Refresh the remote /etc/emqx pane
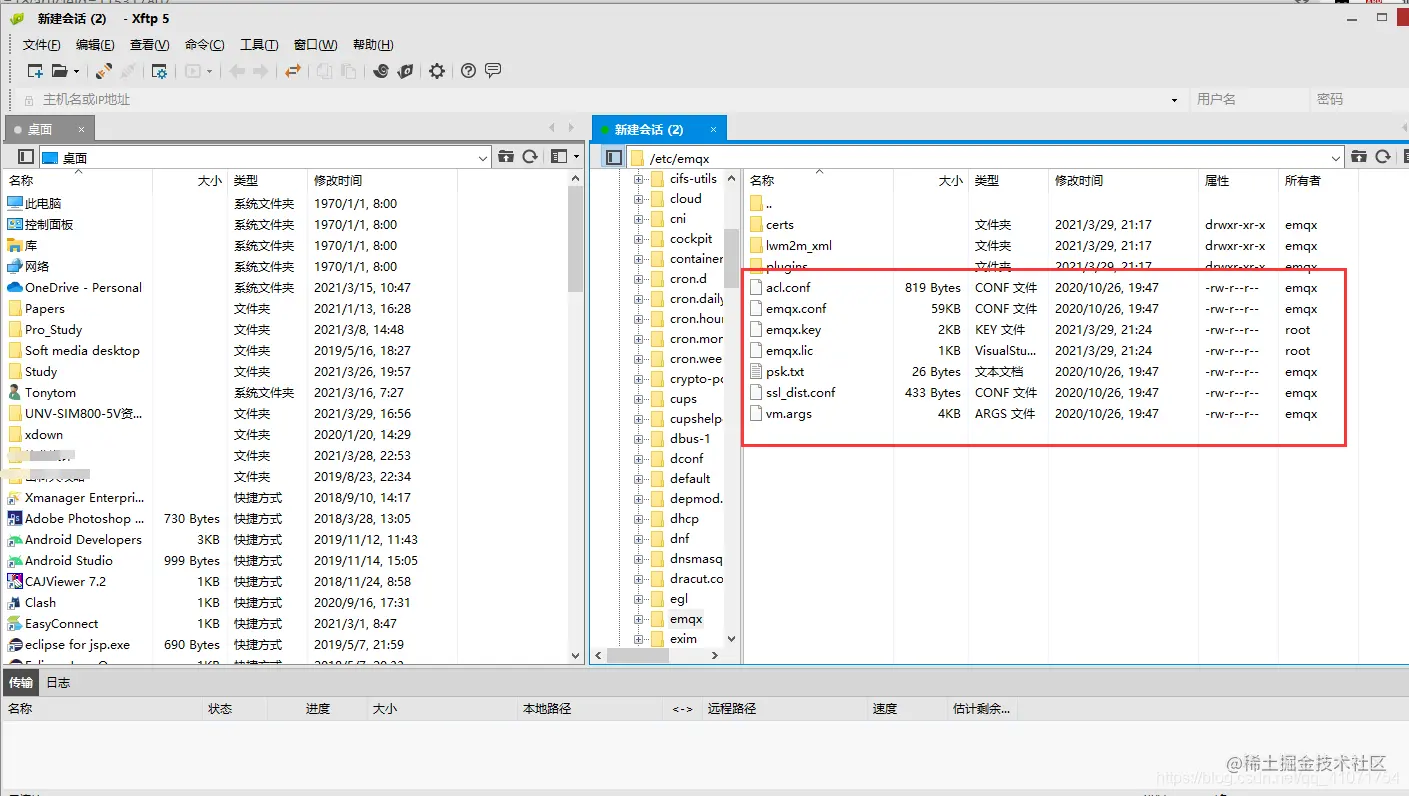This screenshot has height=796, width=1409. coord(1383,157)
